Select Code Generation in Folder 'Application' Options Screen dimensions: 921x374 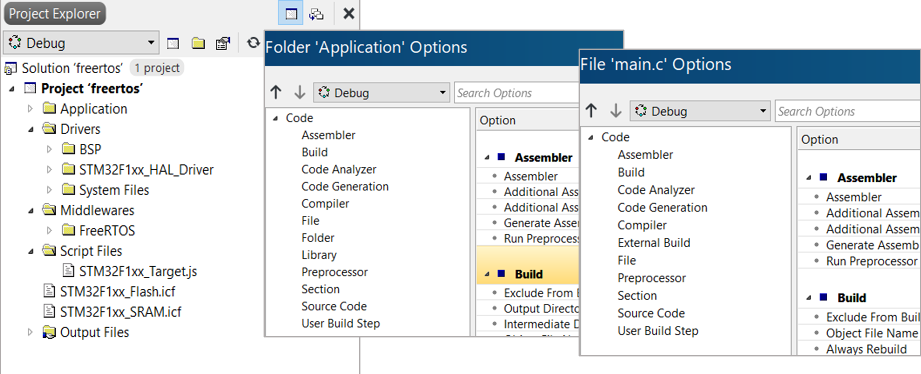point(345,186)
